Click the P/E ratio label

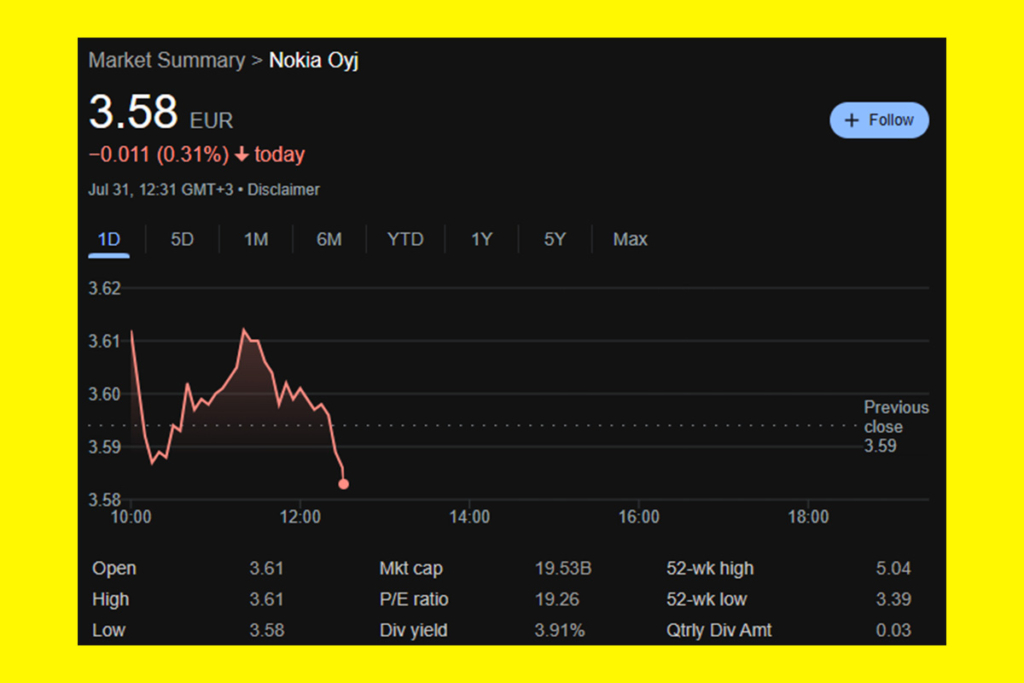[414, 599]
